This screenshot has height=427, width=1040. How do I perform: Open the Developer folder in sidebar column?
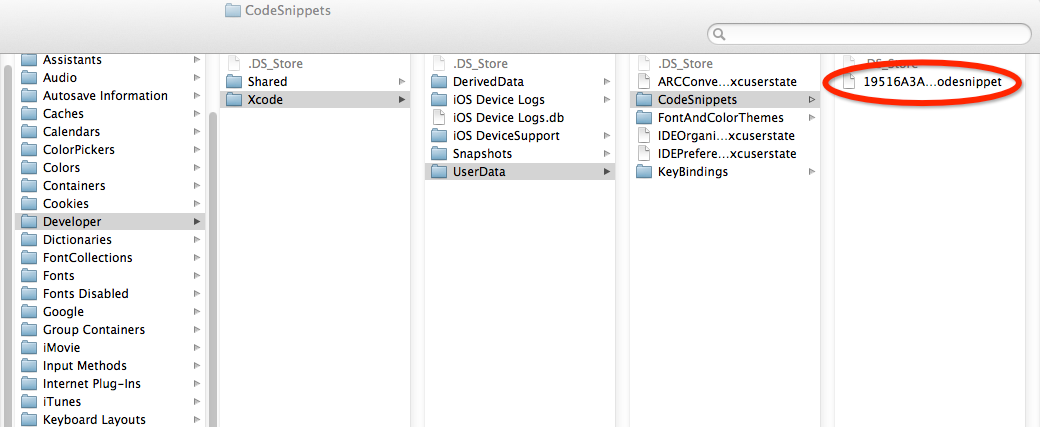click(110, 221)
